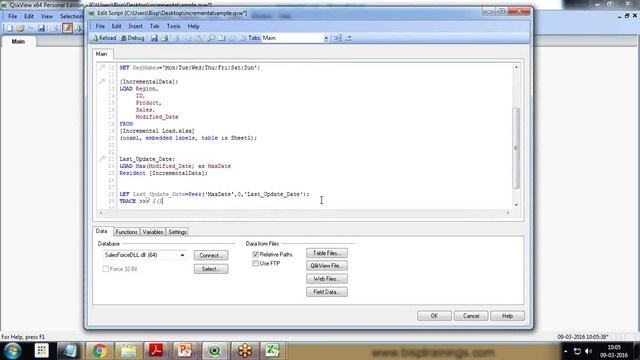
Task: Save the script using the floppy icon
Action: coord(154,38)
